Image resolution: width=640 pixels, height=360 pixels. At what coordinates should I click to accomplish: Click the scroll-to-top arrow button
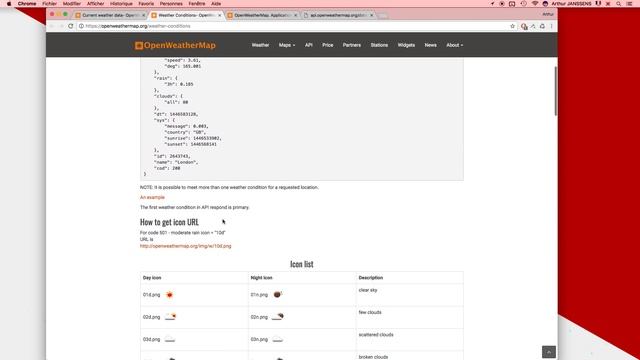(x=549, y=352)
